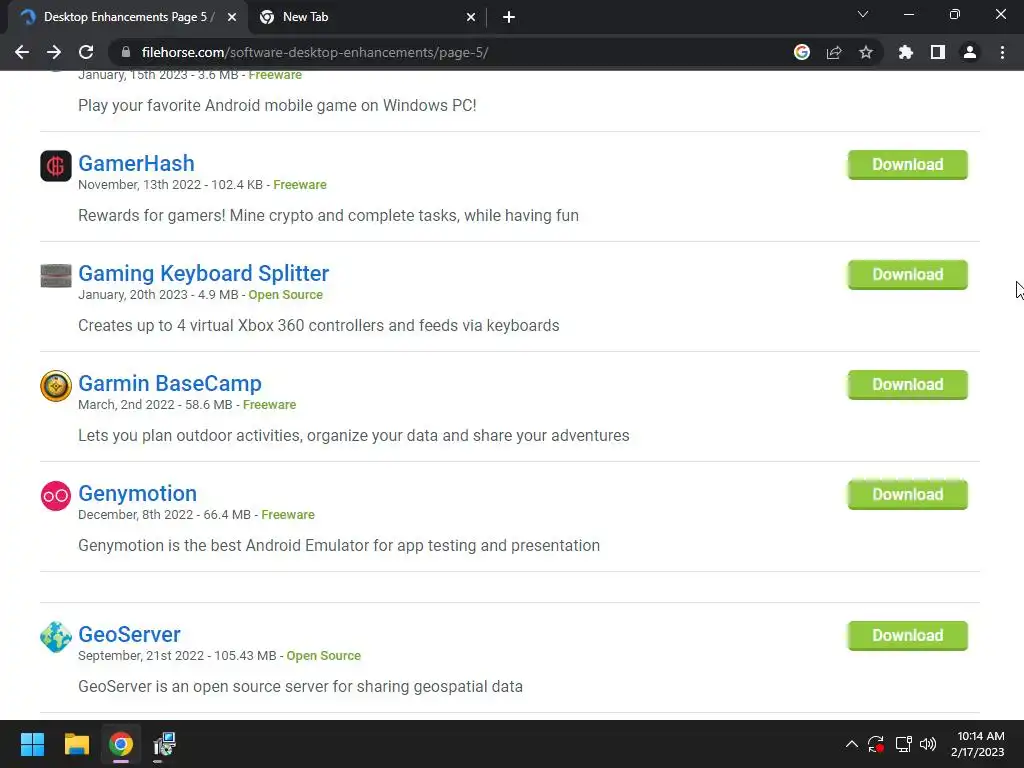Open the GamerHash title link
Screen dimensions: 1024x768
[136, 163]
